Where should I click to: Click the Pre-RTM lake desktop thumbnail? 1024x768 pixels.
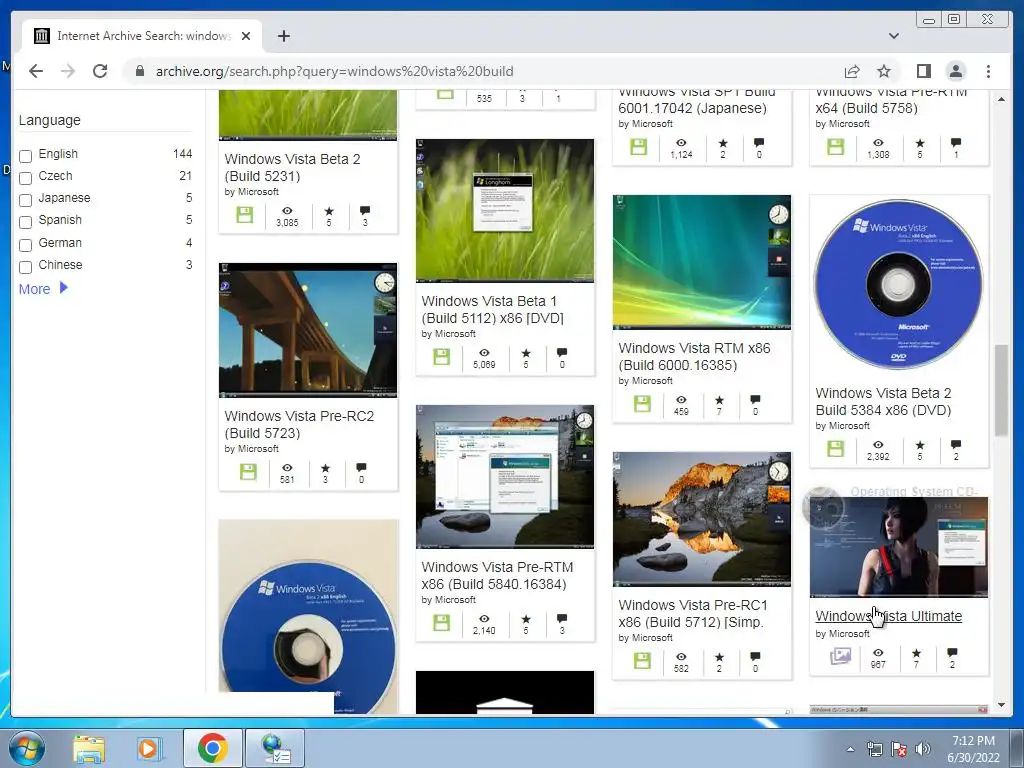pos(505,477)
